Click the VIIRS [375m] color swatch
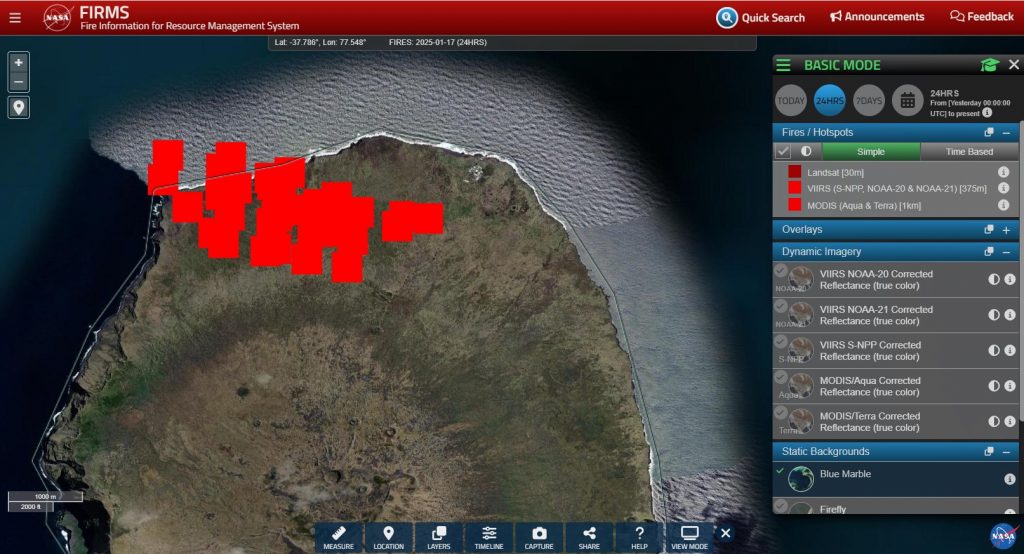The width and height of the screenshot is (1024, 554). click(x=794, y=187)
